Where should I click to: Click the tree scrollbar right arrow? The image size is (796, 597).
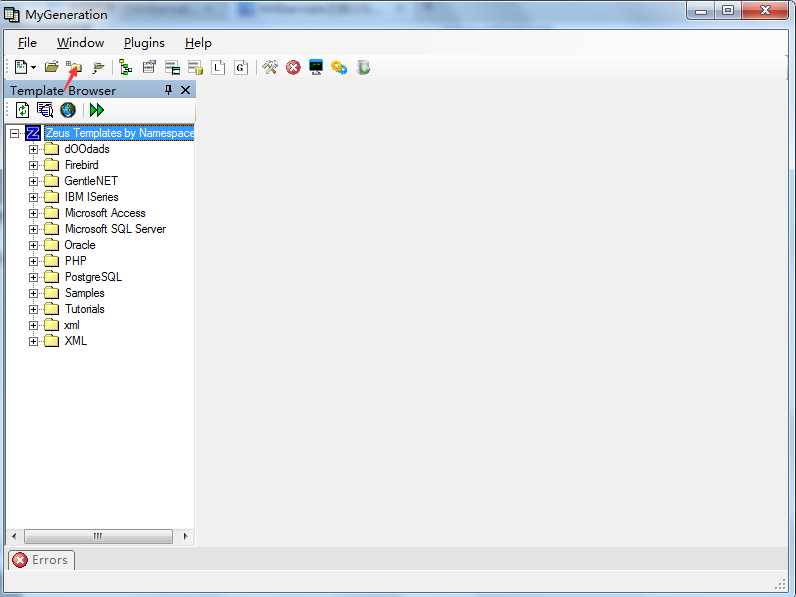click(185, 536)
